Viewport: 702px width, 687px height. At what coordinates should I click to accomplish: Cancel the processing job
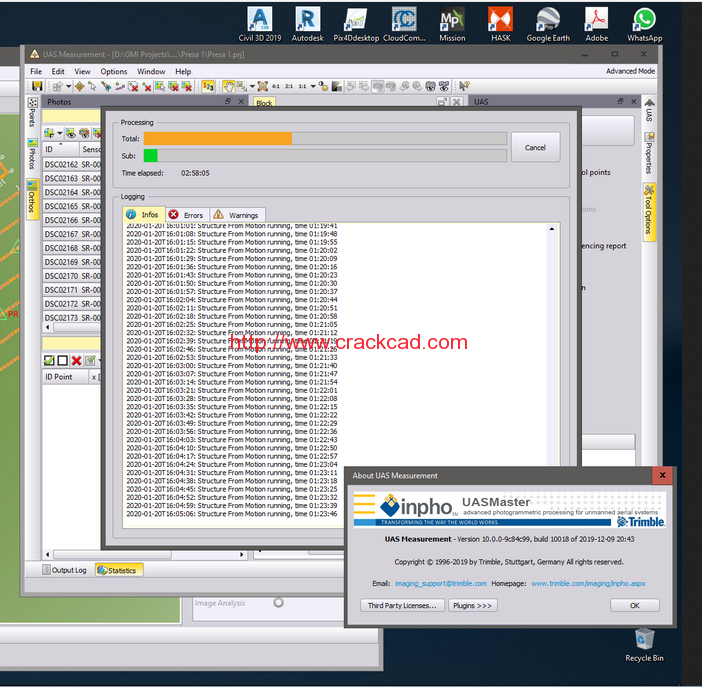[x=535, y=147]
